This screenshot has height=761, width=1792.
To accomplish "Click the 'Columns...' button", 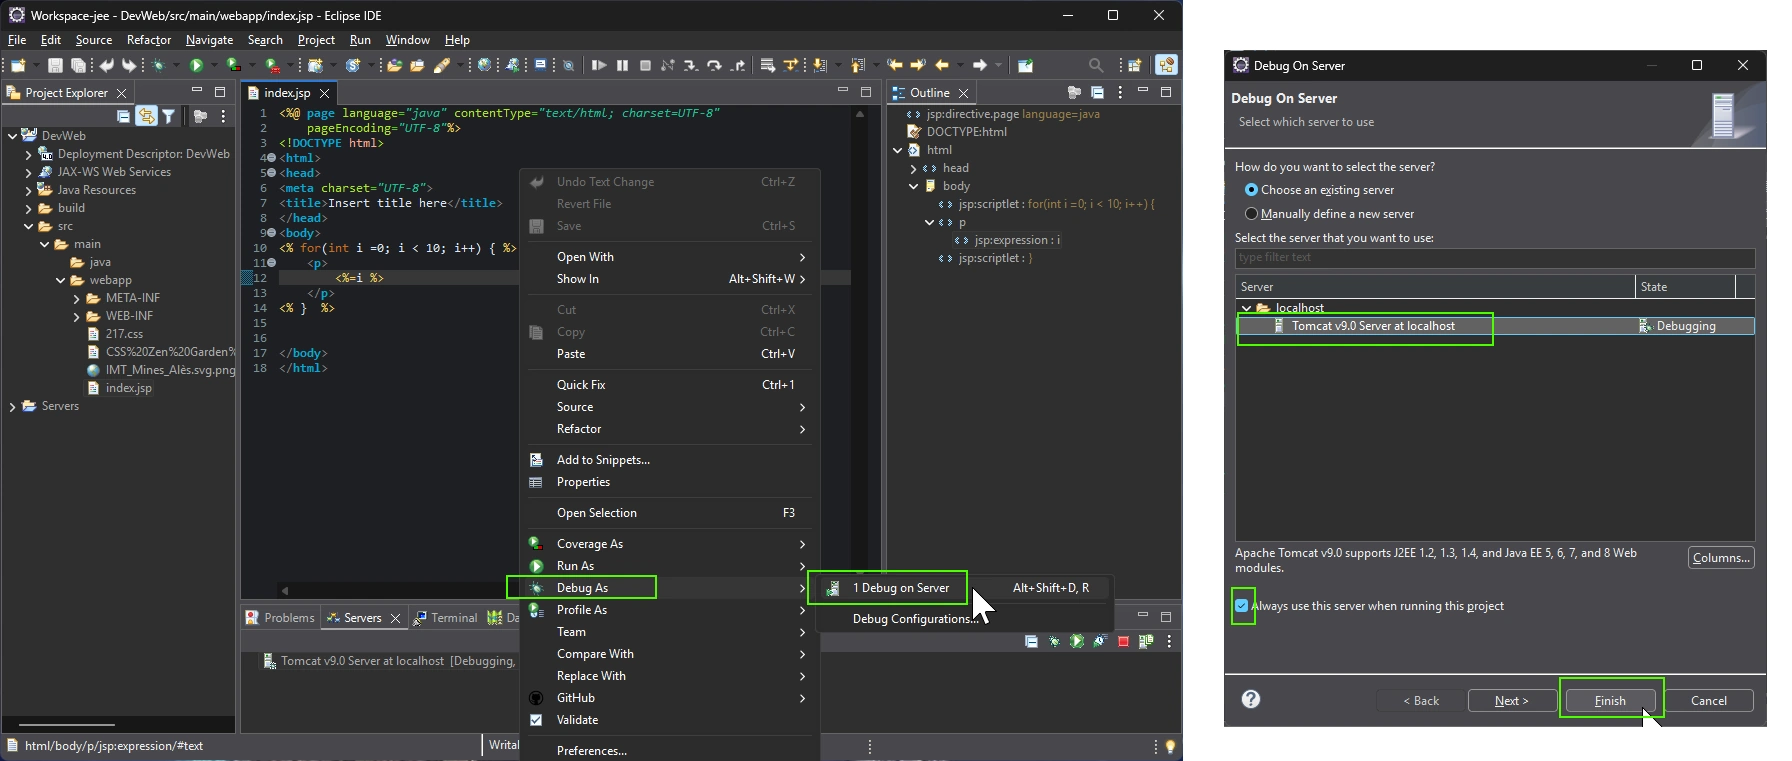I will 1721,558.
